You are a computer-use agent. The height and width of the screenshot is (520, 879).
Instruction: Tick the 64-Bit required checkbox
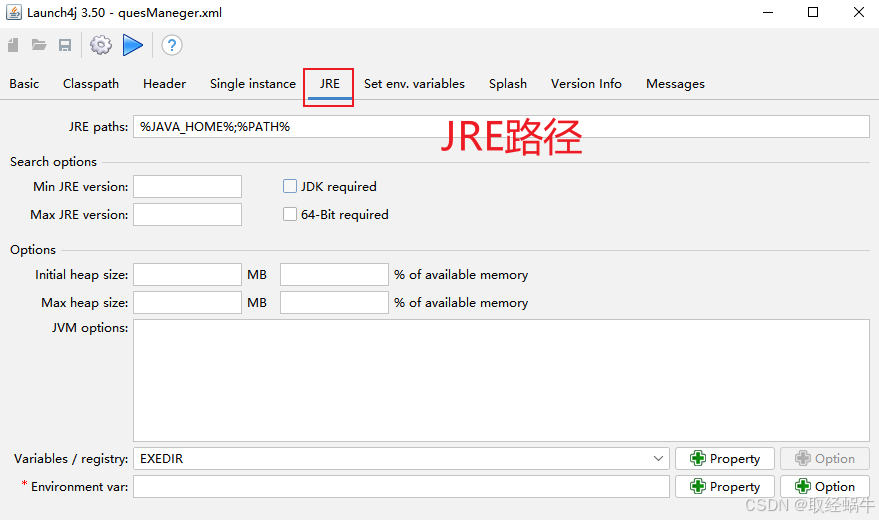[x=290, y=214]
